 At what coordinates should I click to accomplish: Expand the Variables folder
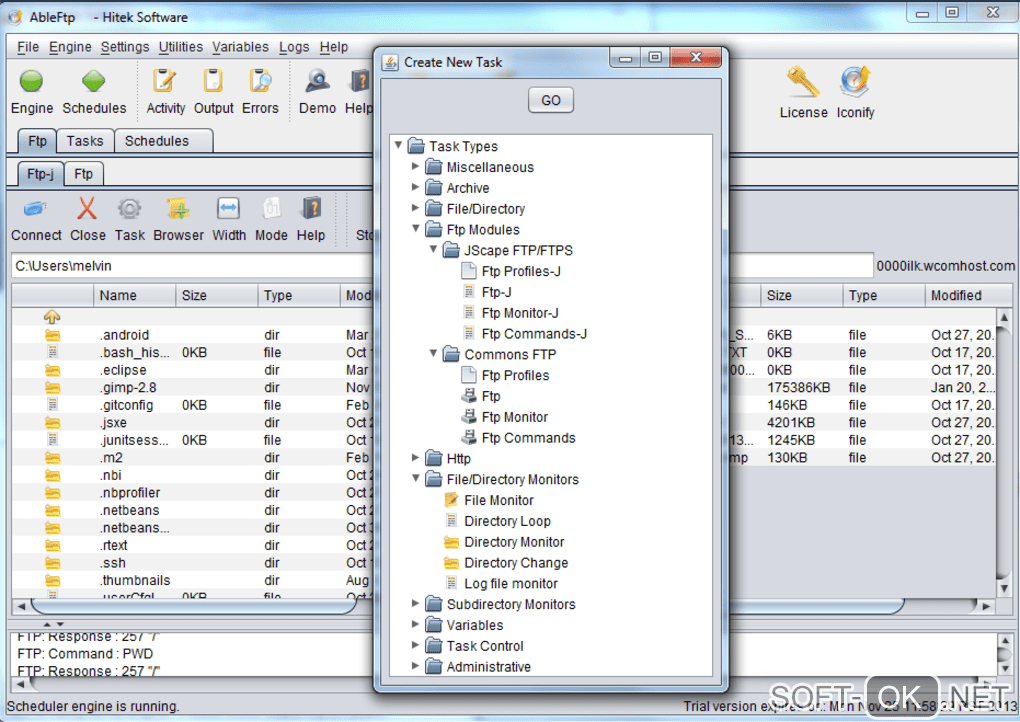point(416,624)
